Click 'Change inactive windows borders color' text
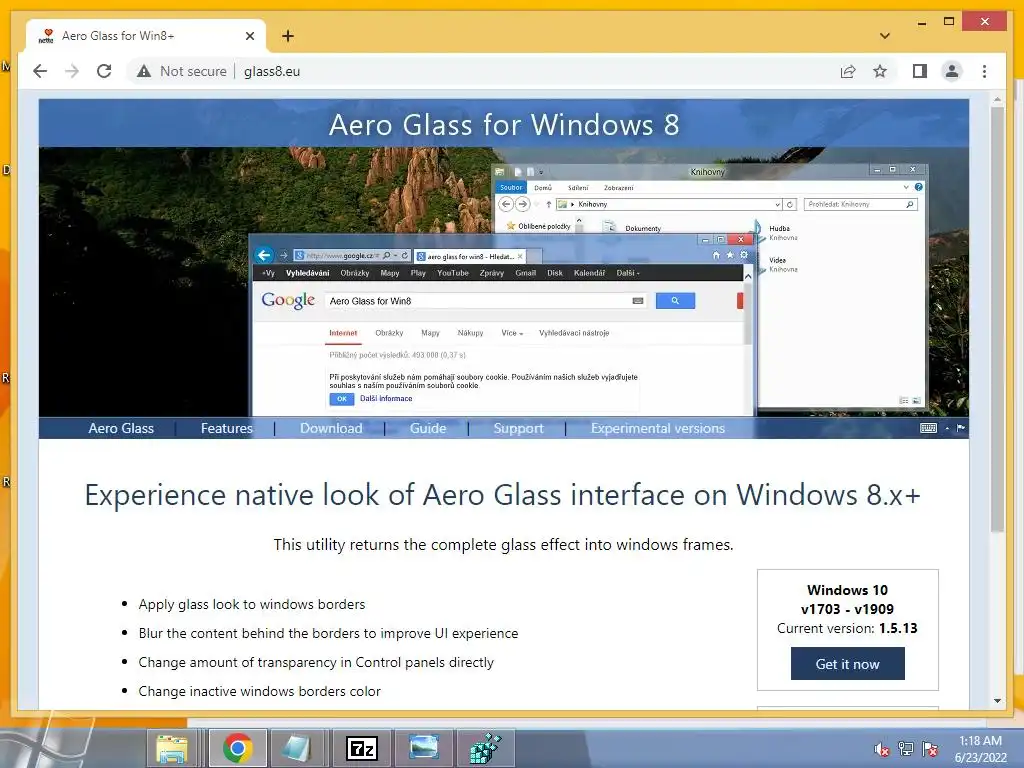 [x=259, y=691]
